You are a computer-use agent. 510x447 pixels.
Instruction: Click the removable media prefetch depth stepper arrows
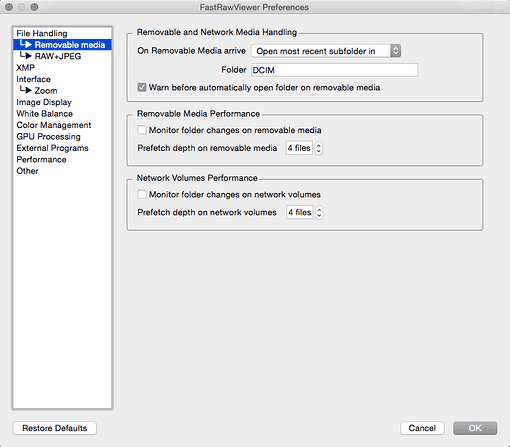319,148
